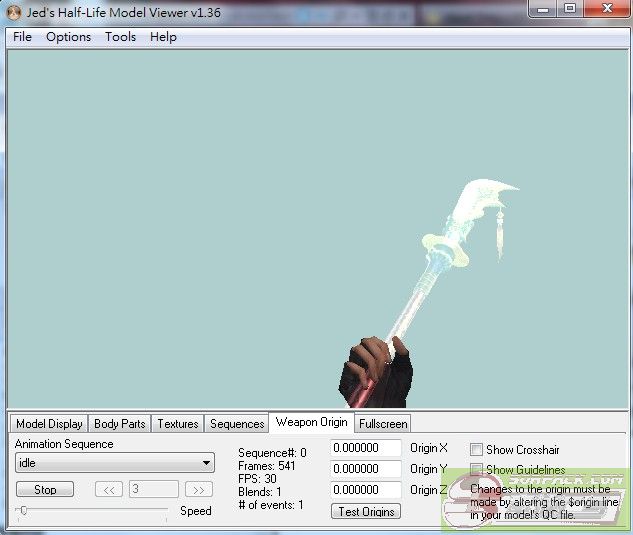
Task: Click the app icon in title bar
Action: (x=14, y=14)
